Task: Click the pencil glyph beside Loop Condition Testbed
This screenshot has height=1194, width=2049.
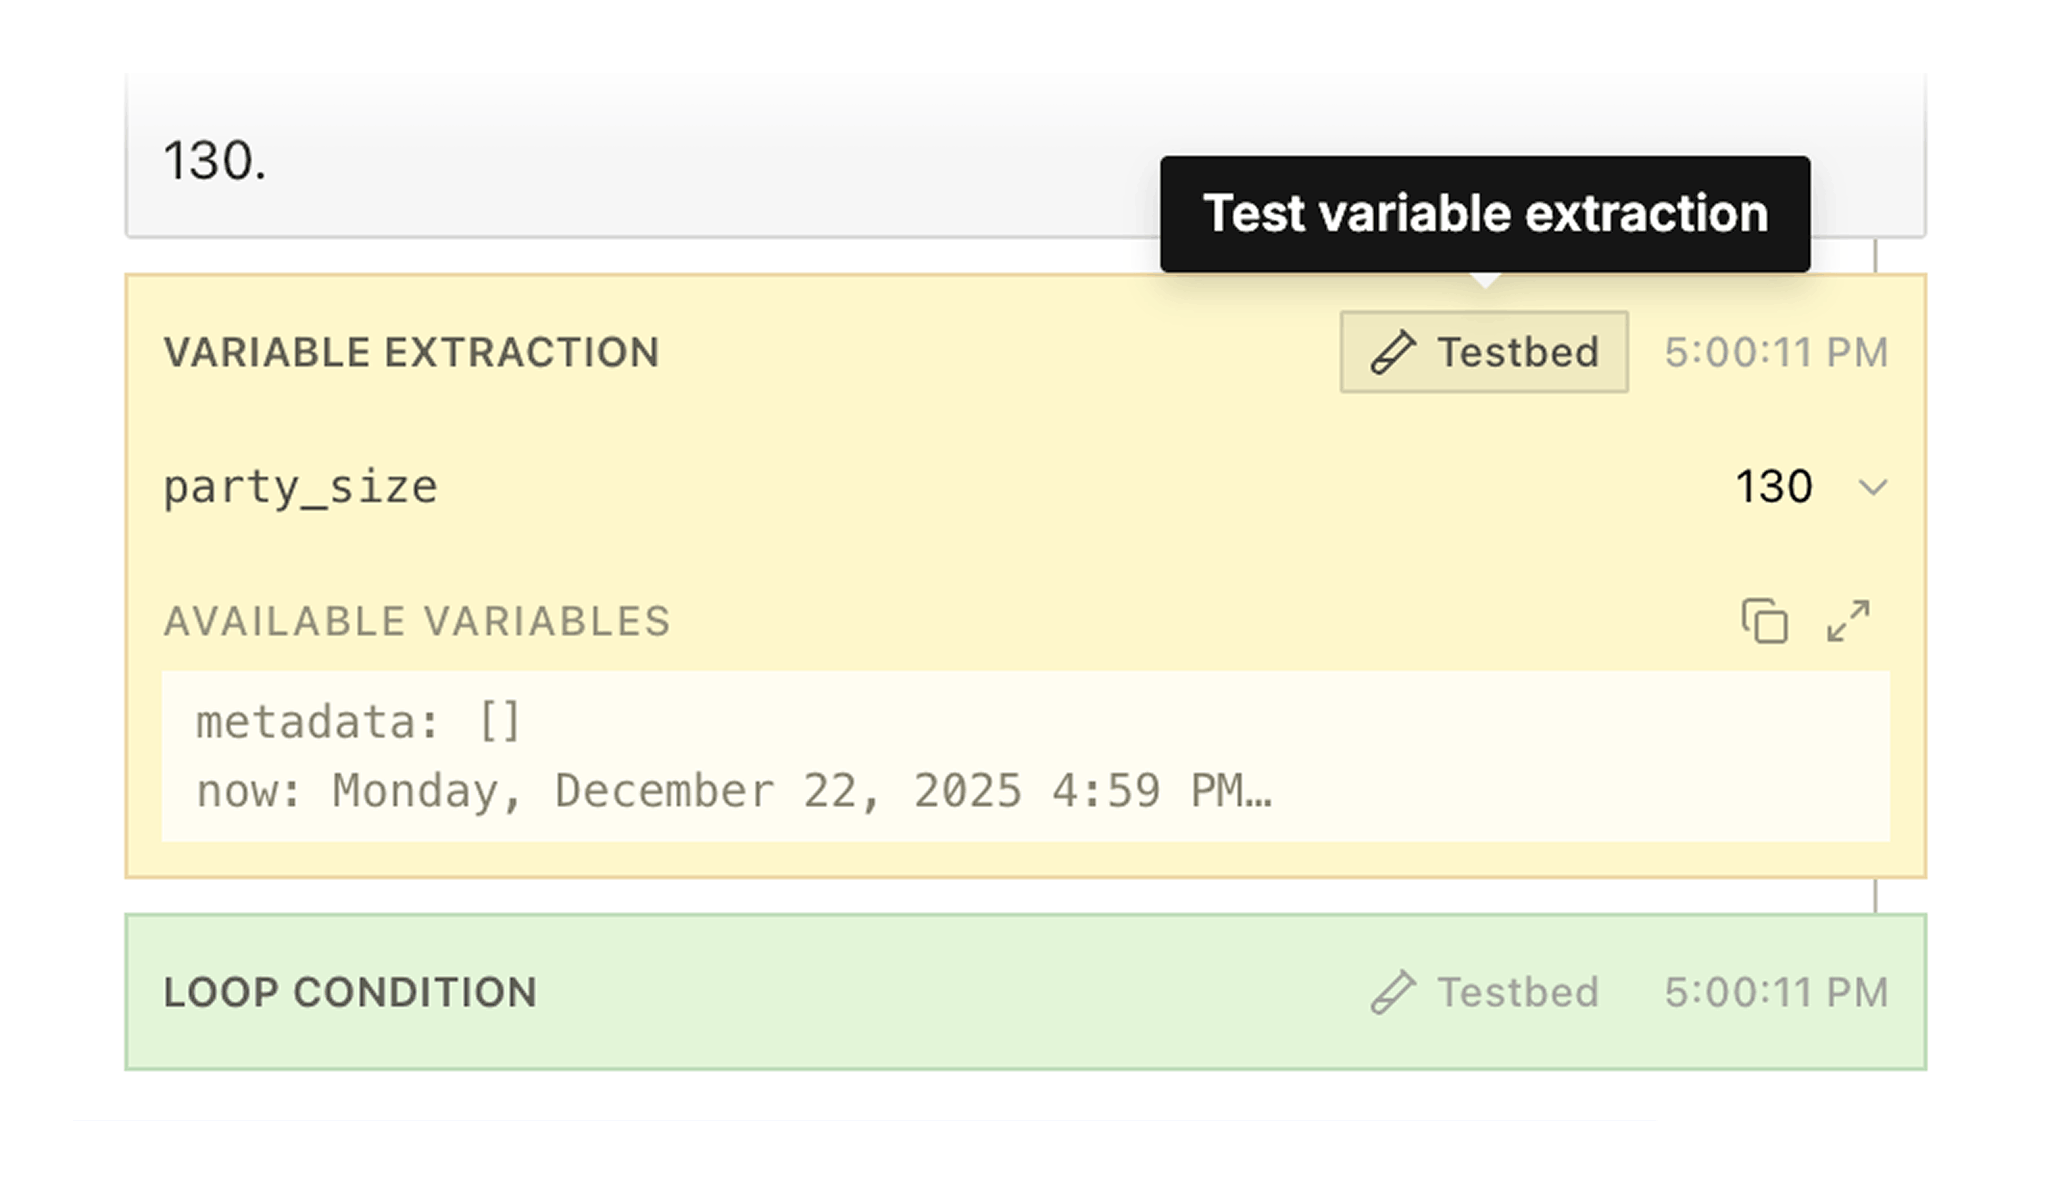Action: [1393, 993]
